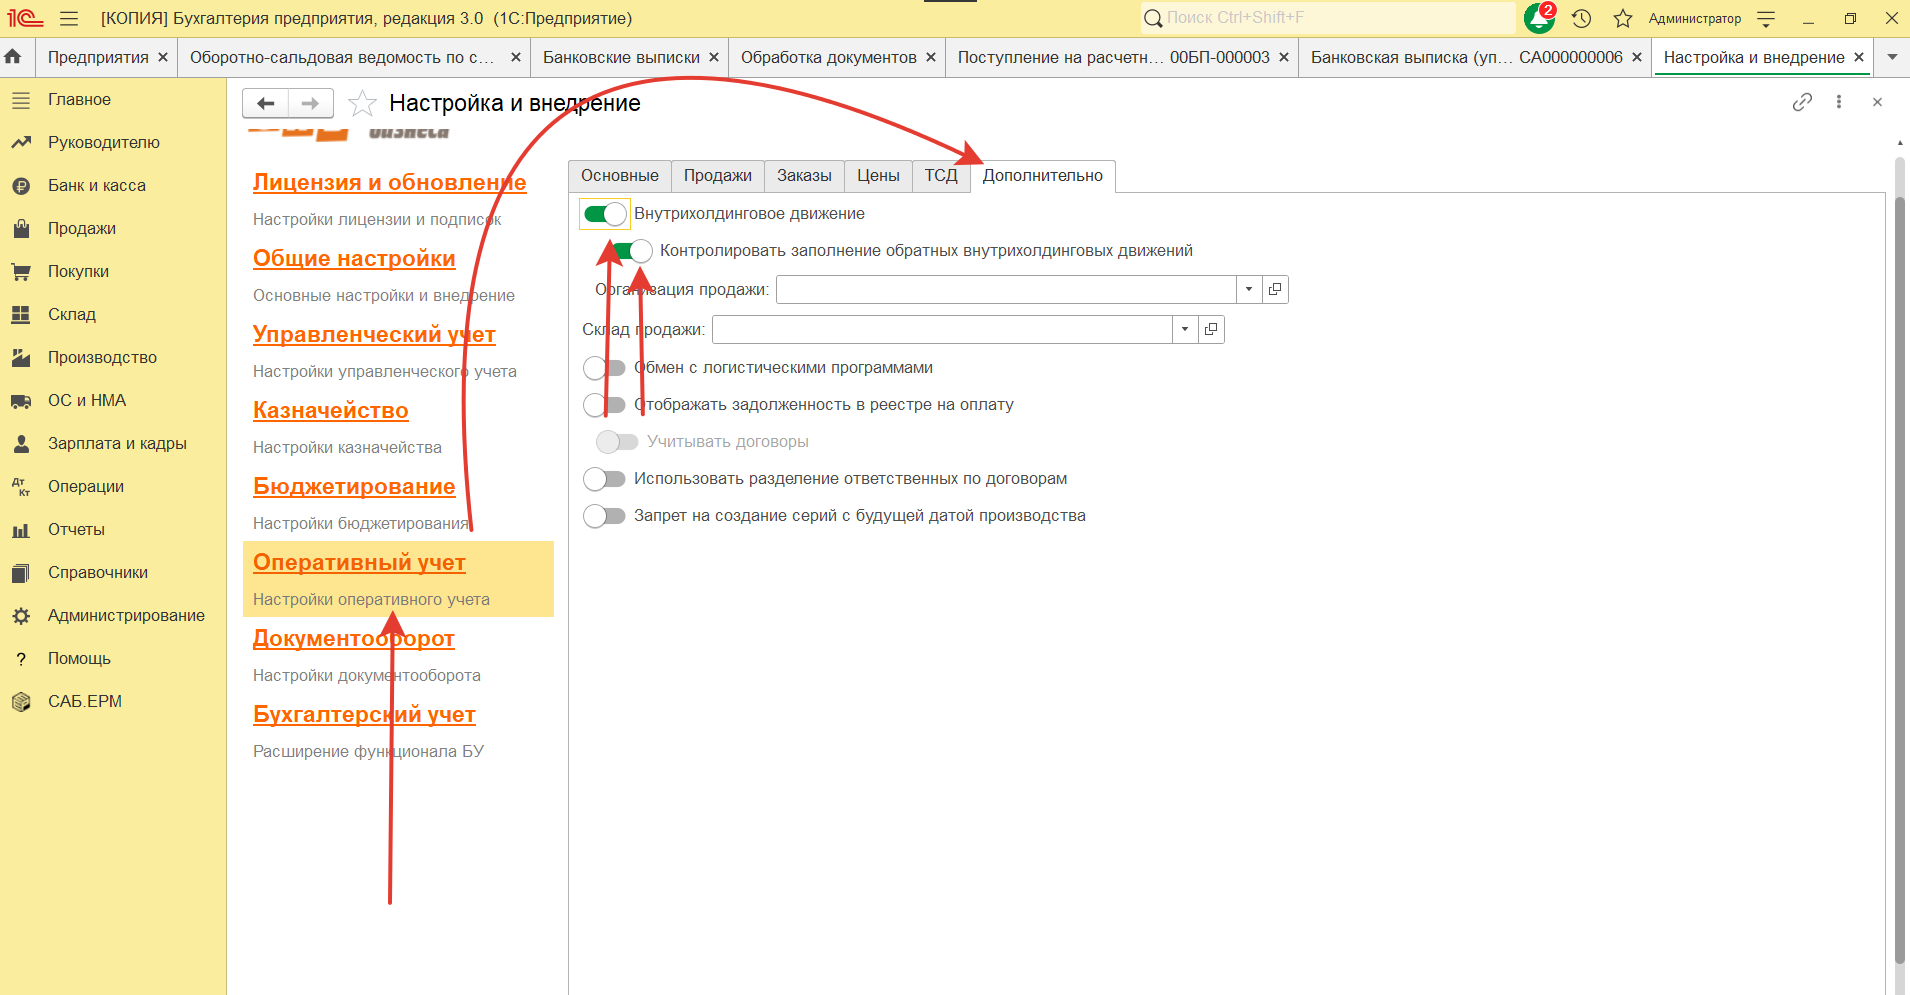Toggle Внутрихолдинговое движение switch
Screen dimensions: 1910x995
tap(605, 214)
